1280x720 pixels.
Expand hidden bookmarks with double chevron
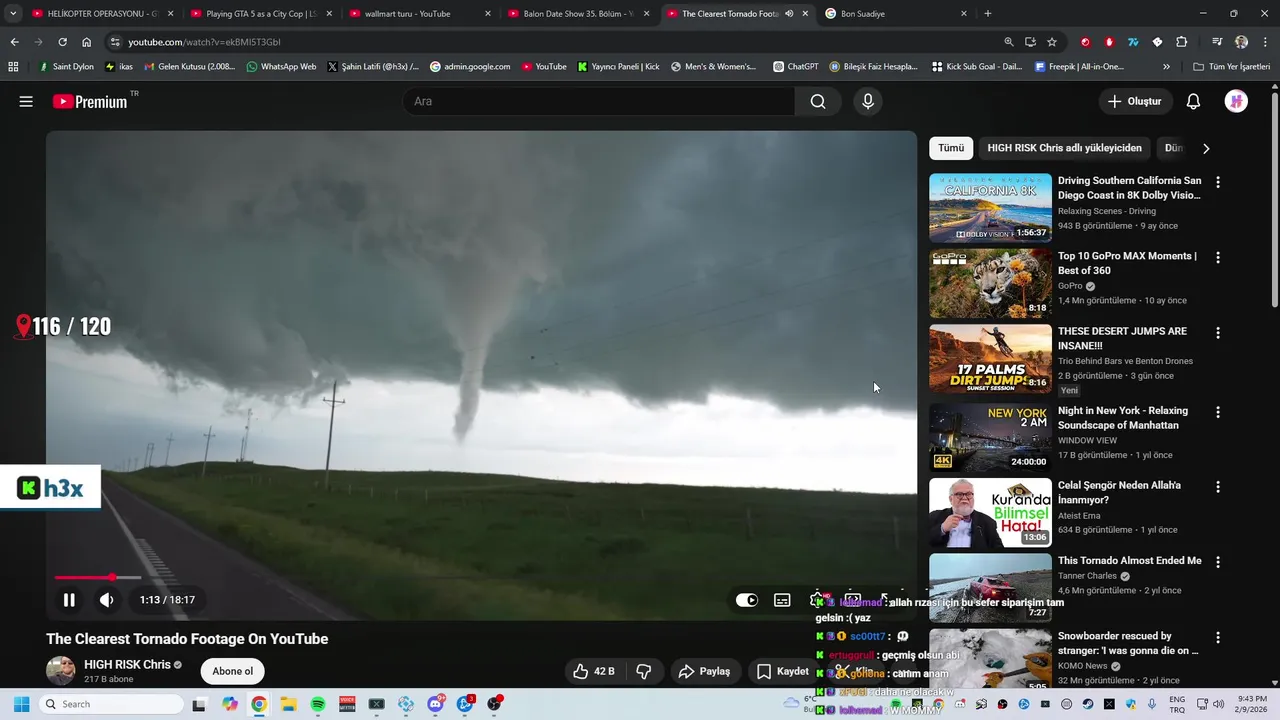pos(1166,67)
